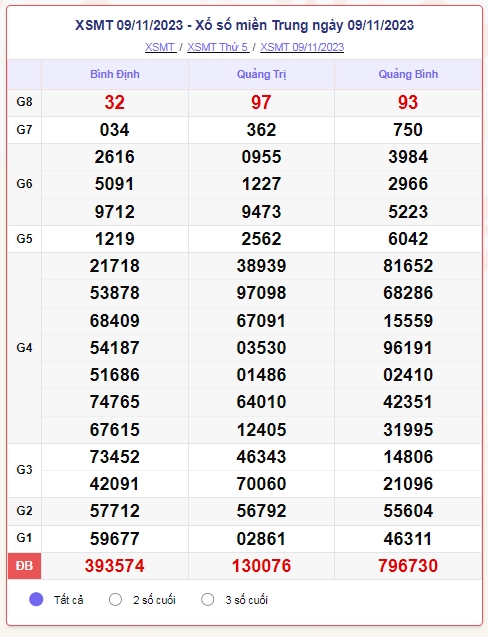Click G4 number 67615
The image size is (488, 637).
115,430
